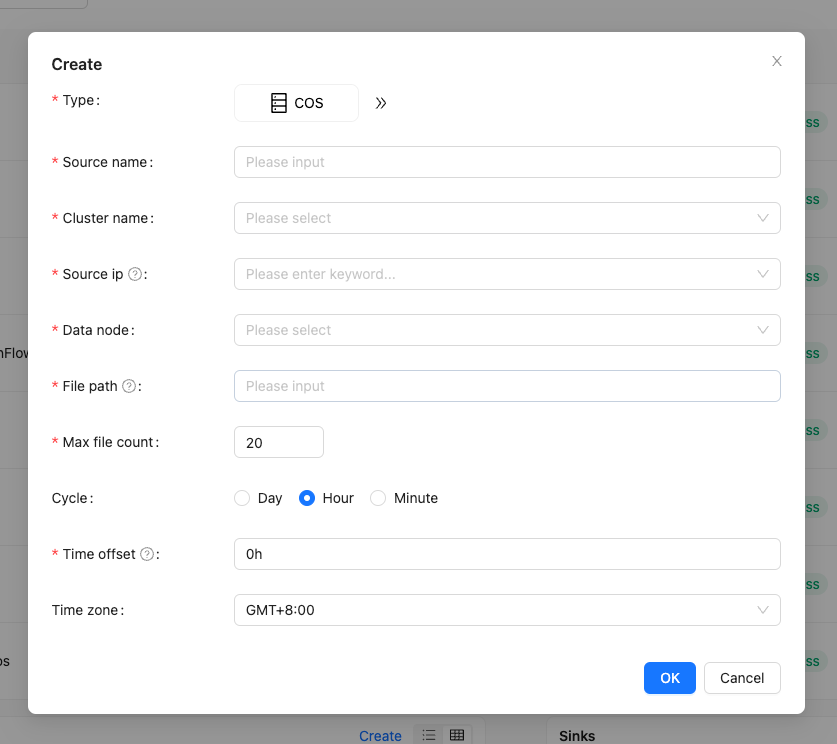Screen dimensions: 837x744
Task: Click the COS type server icon
Action: (279, 103)
